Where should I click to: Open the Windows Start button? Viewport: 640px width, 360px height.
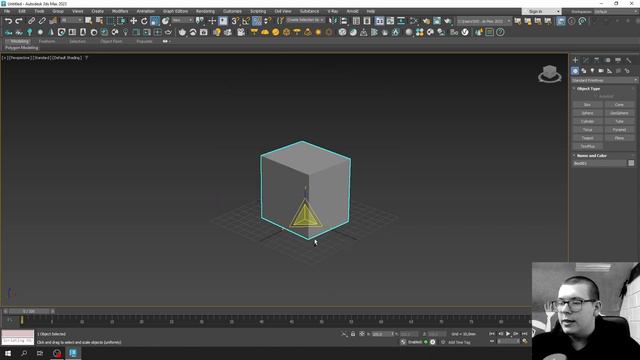[8, 353]
